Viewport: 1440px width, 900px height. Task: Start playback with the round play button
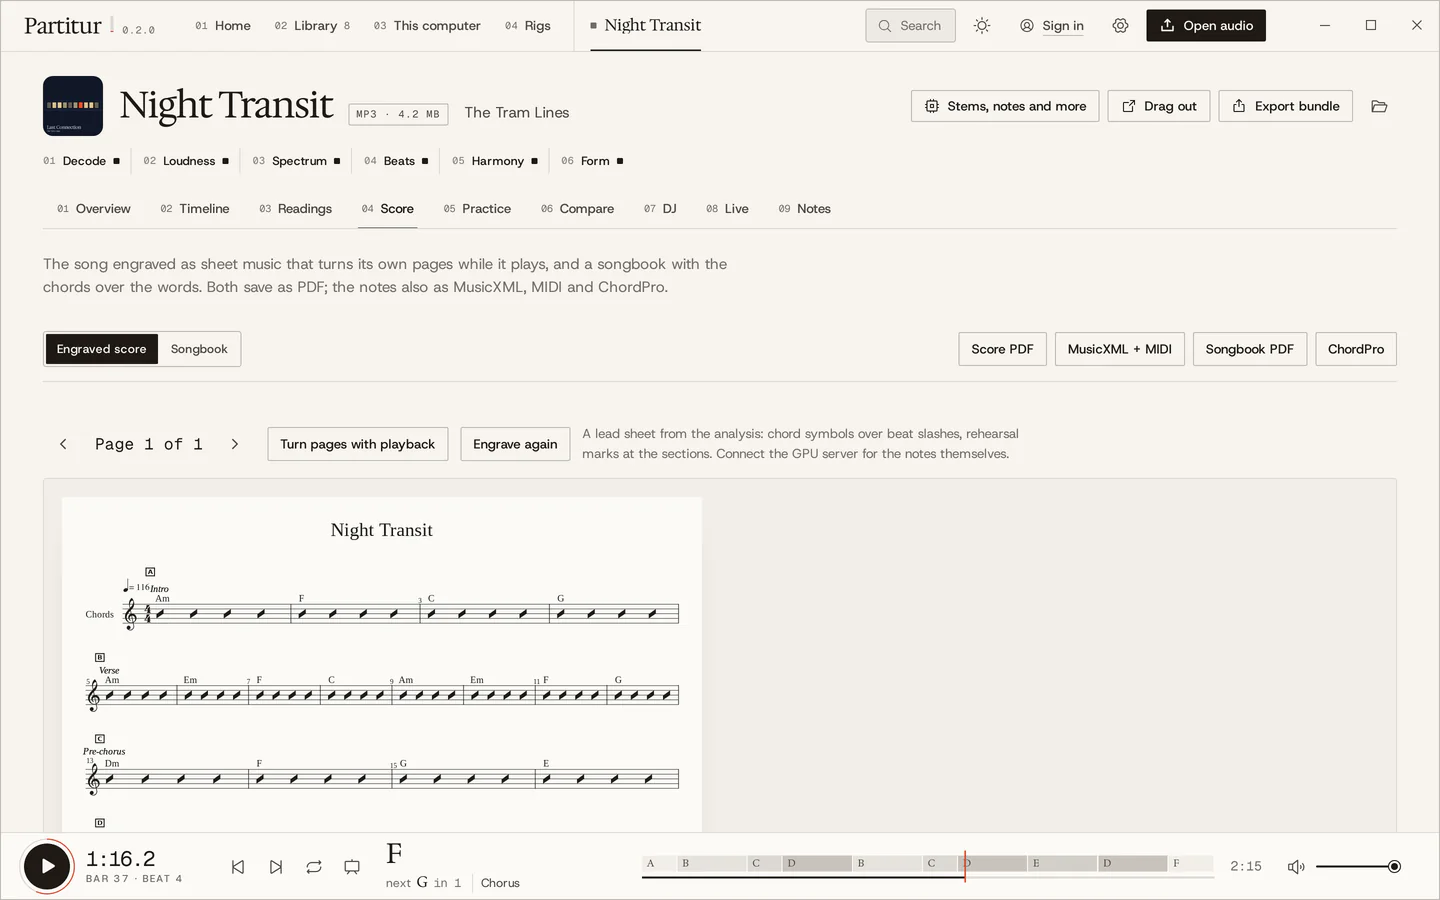(x=47, y=866)
